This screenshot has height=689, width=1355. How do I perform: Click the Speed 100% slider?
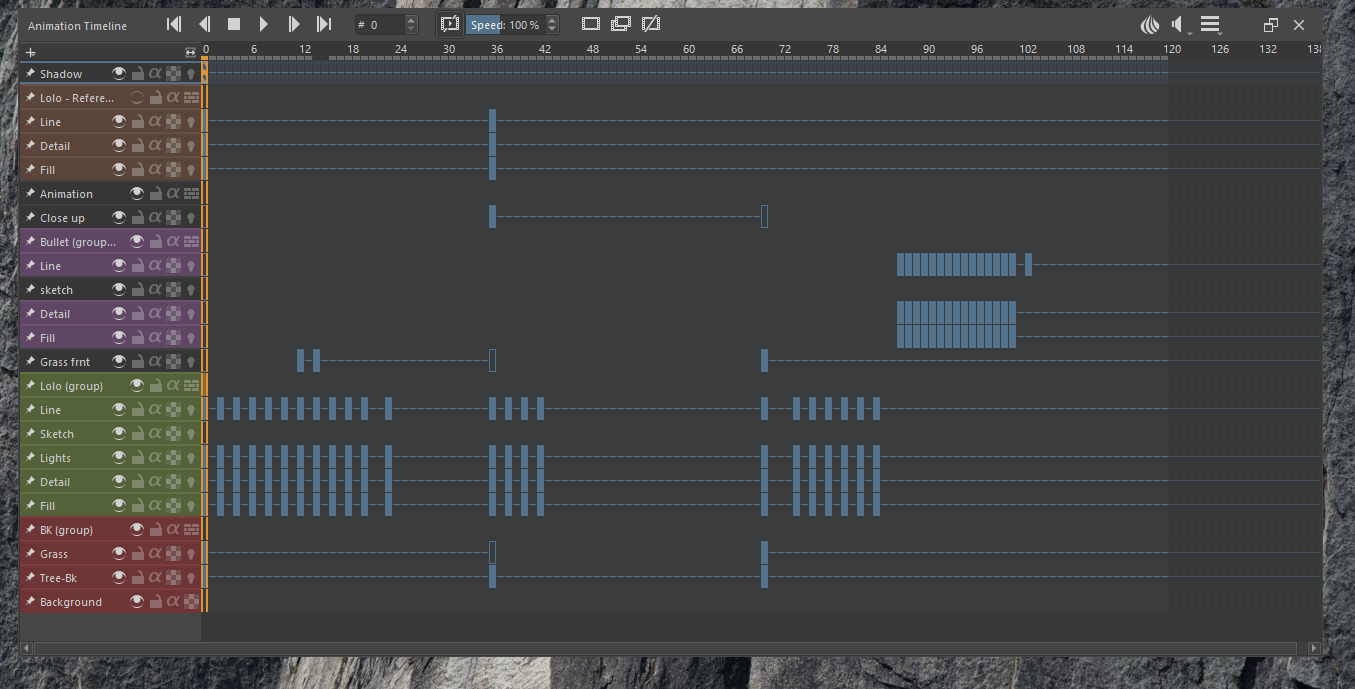tap(506, 24)
